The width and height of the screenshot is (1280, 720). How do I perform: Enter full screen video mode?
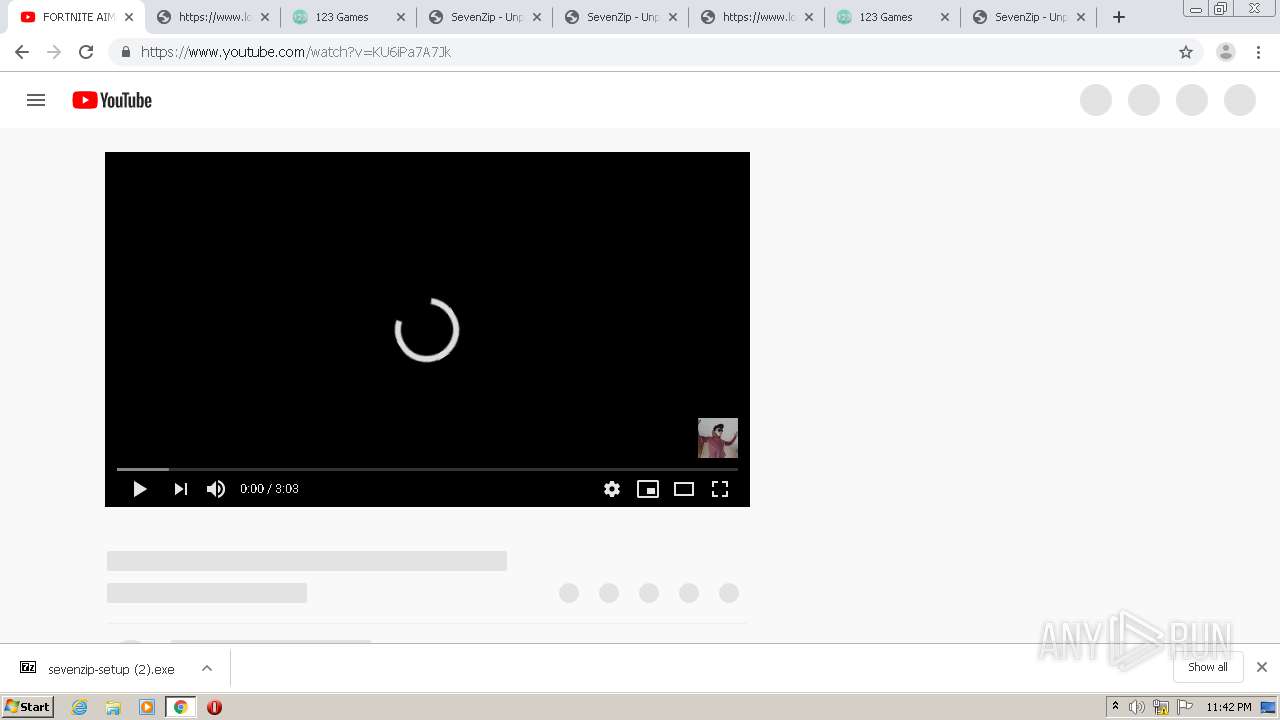coord(720,489)
